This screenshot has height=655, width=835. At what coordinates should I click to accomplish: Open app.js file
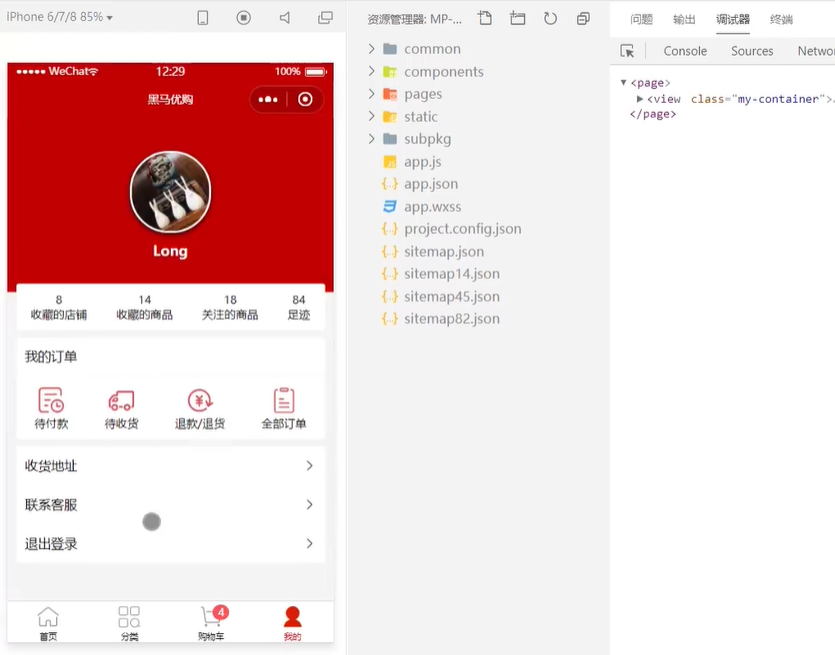coord(422,162)
